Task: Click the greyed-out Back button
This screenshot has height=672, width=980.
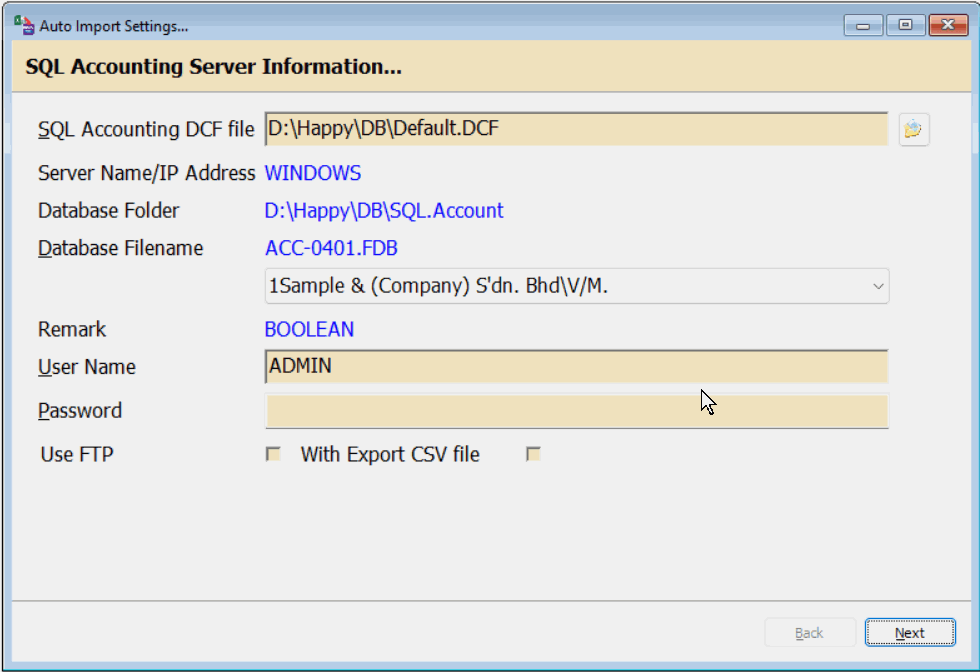Action: click(x=809, y=633)
